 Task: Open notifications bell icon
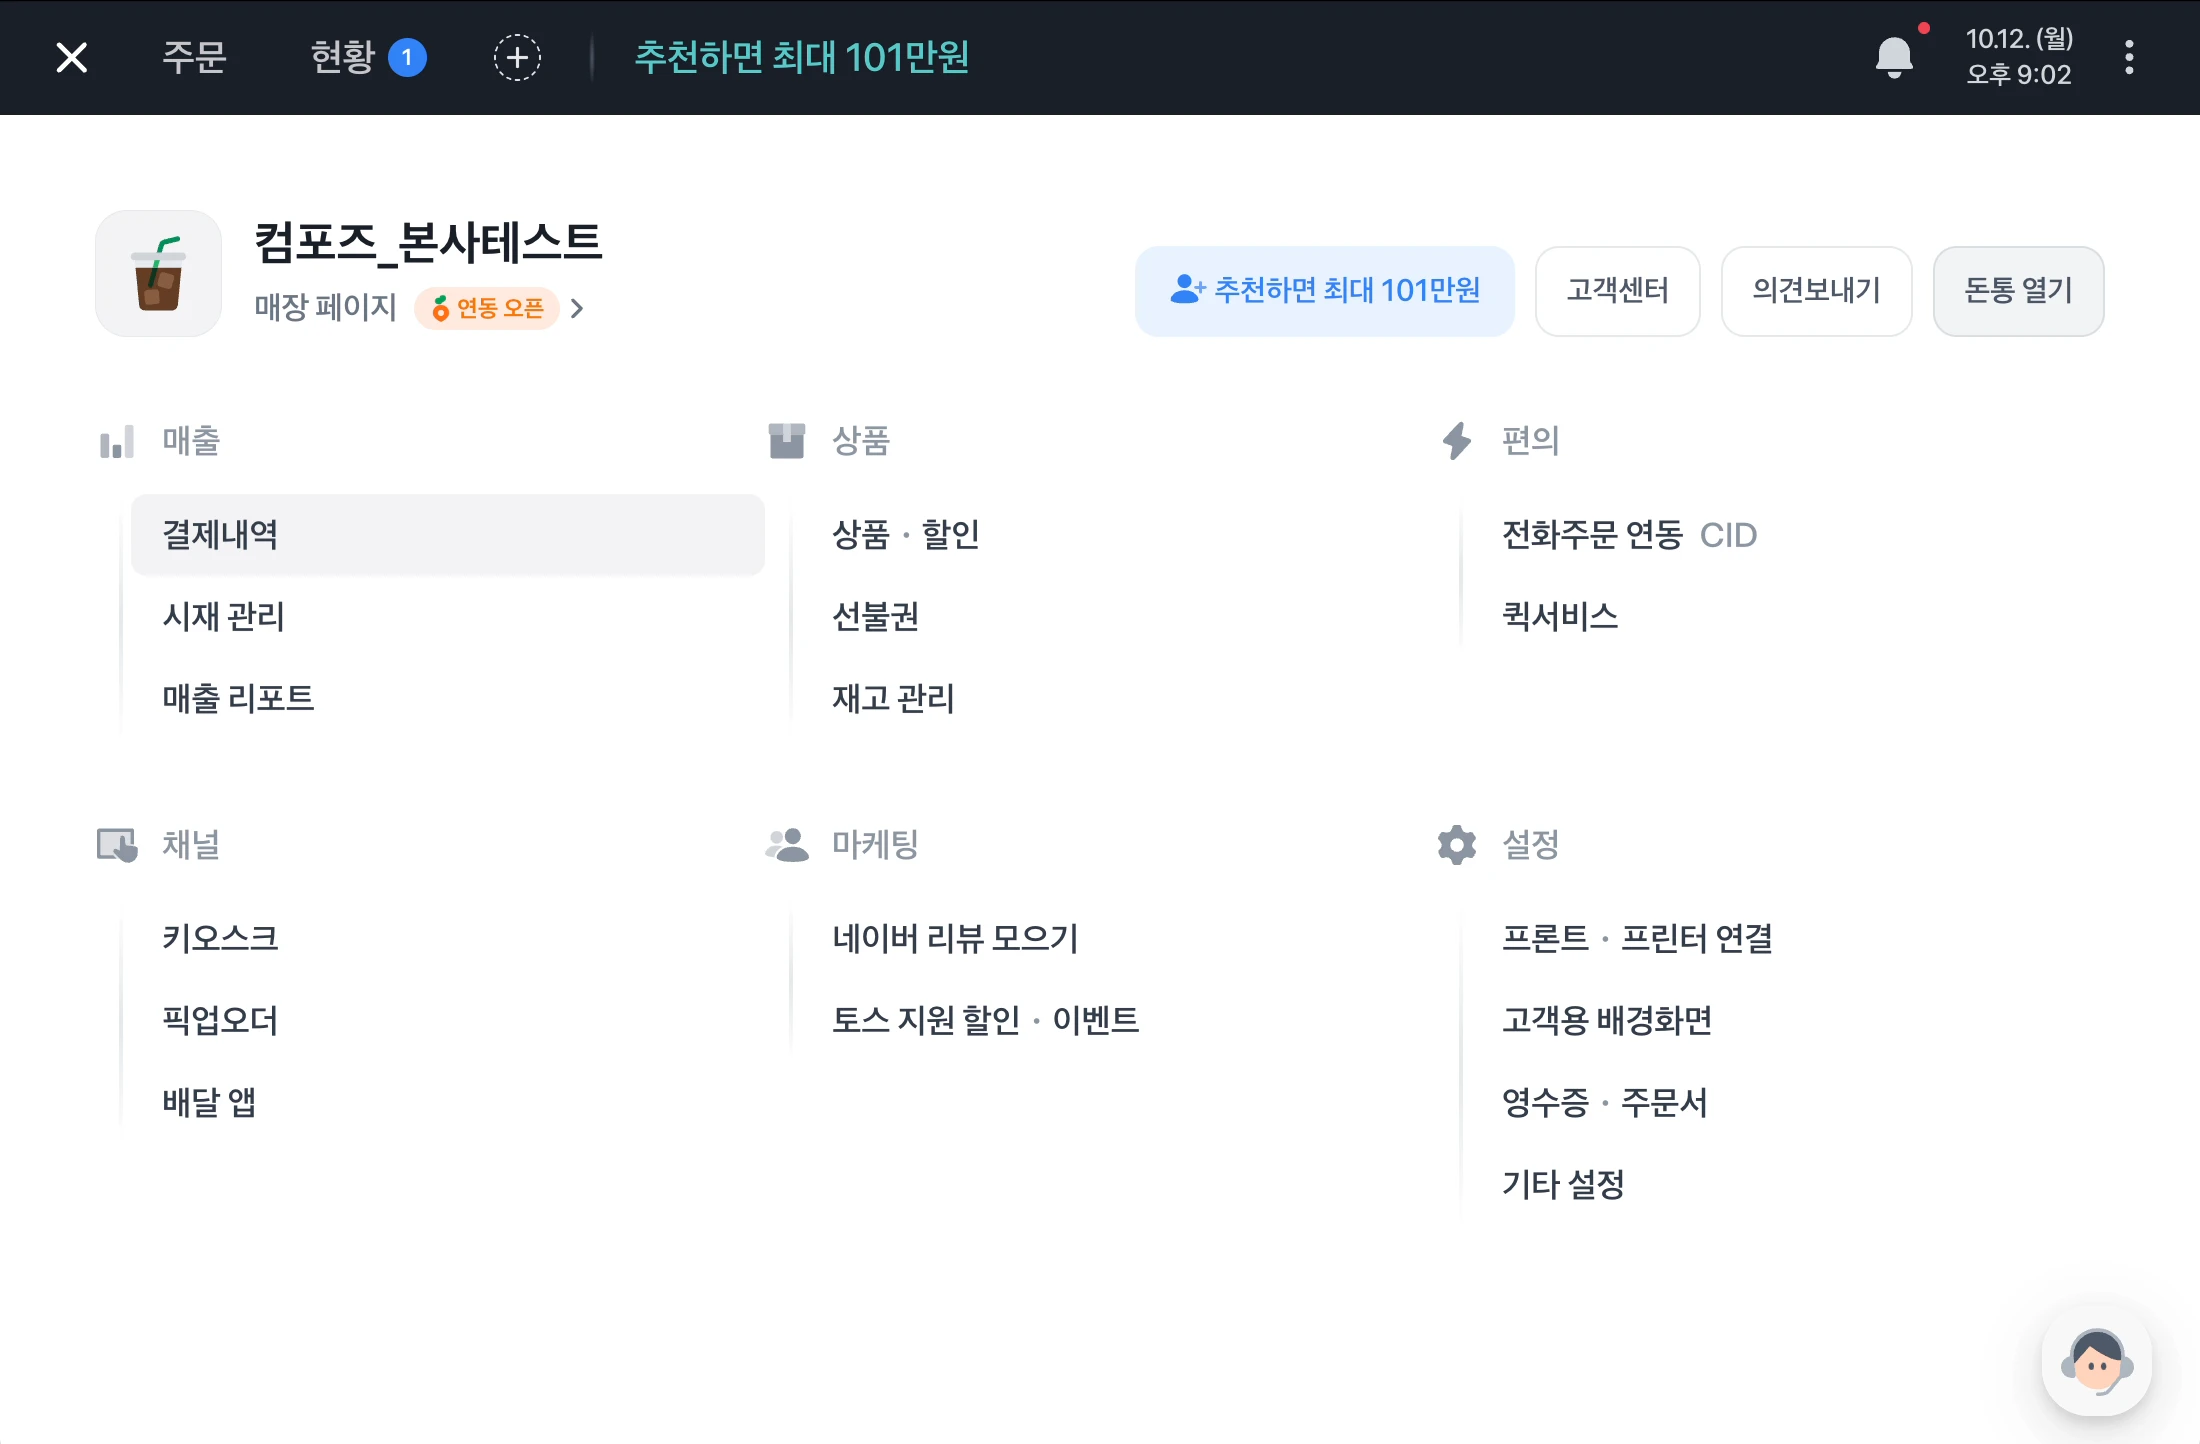click(1894, 57)
